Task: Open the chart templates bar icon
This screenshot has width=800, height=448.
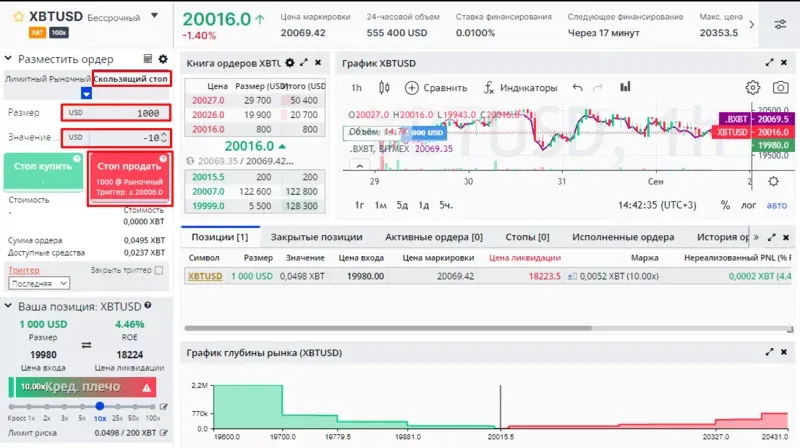Action: tap(625, 87)
